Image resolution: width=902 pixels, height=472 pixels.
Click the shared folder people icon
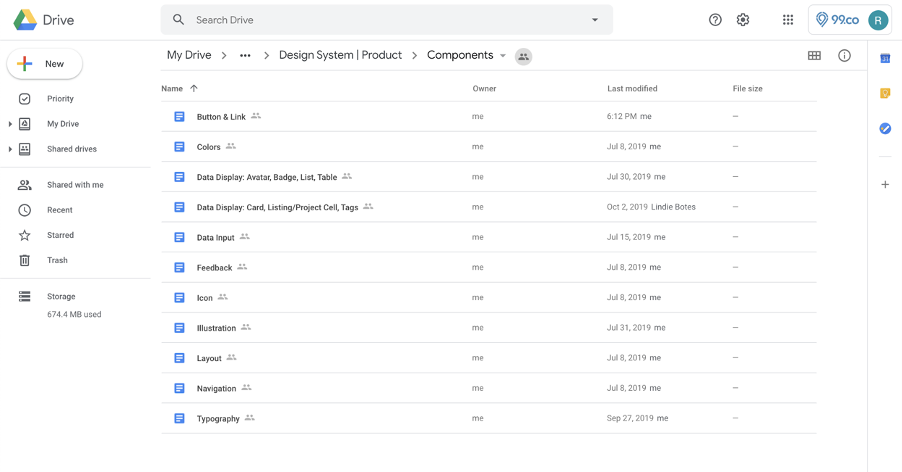coord(523,57)
